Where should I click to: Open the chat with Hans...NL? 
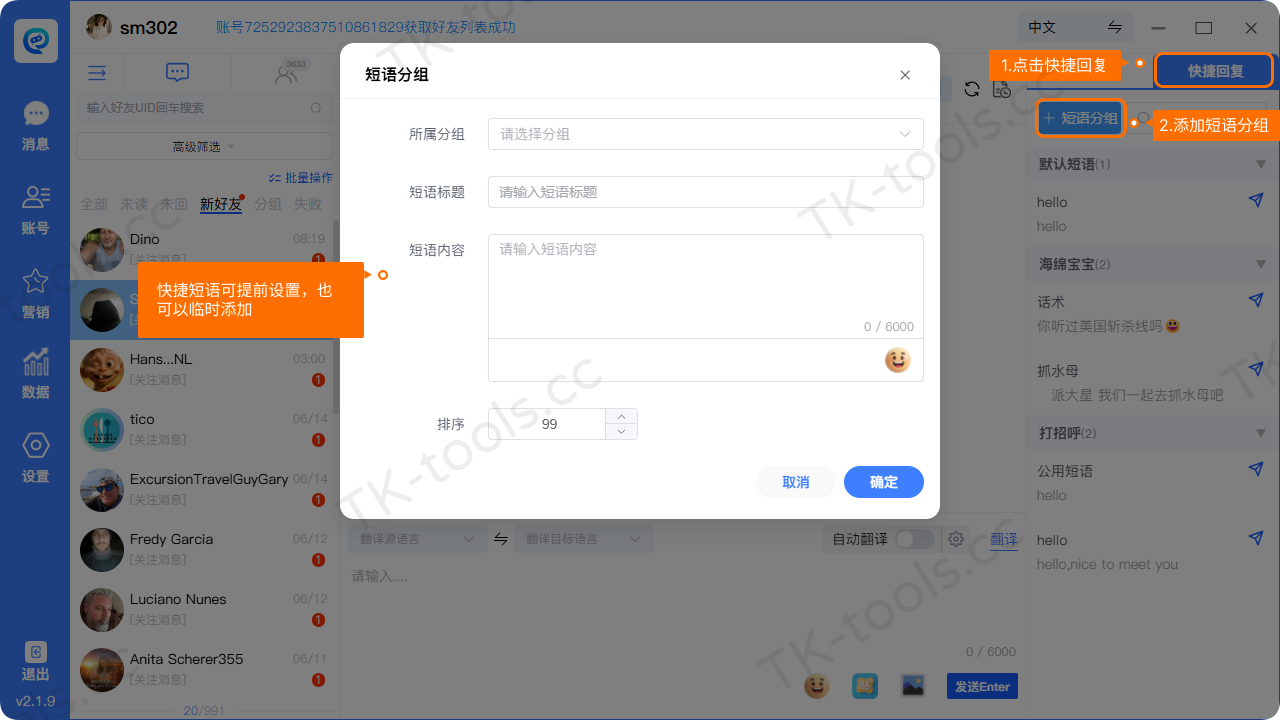204,370
